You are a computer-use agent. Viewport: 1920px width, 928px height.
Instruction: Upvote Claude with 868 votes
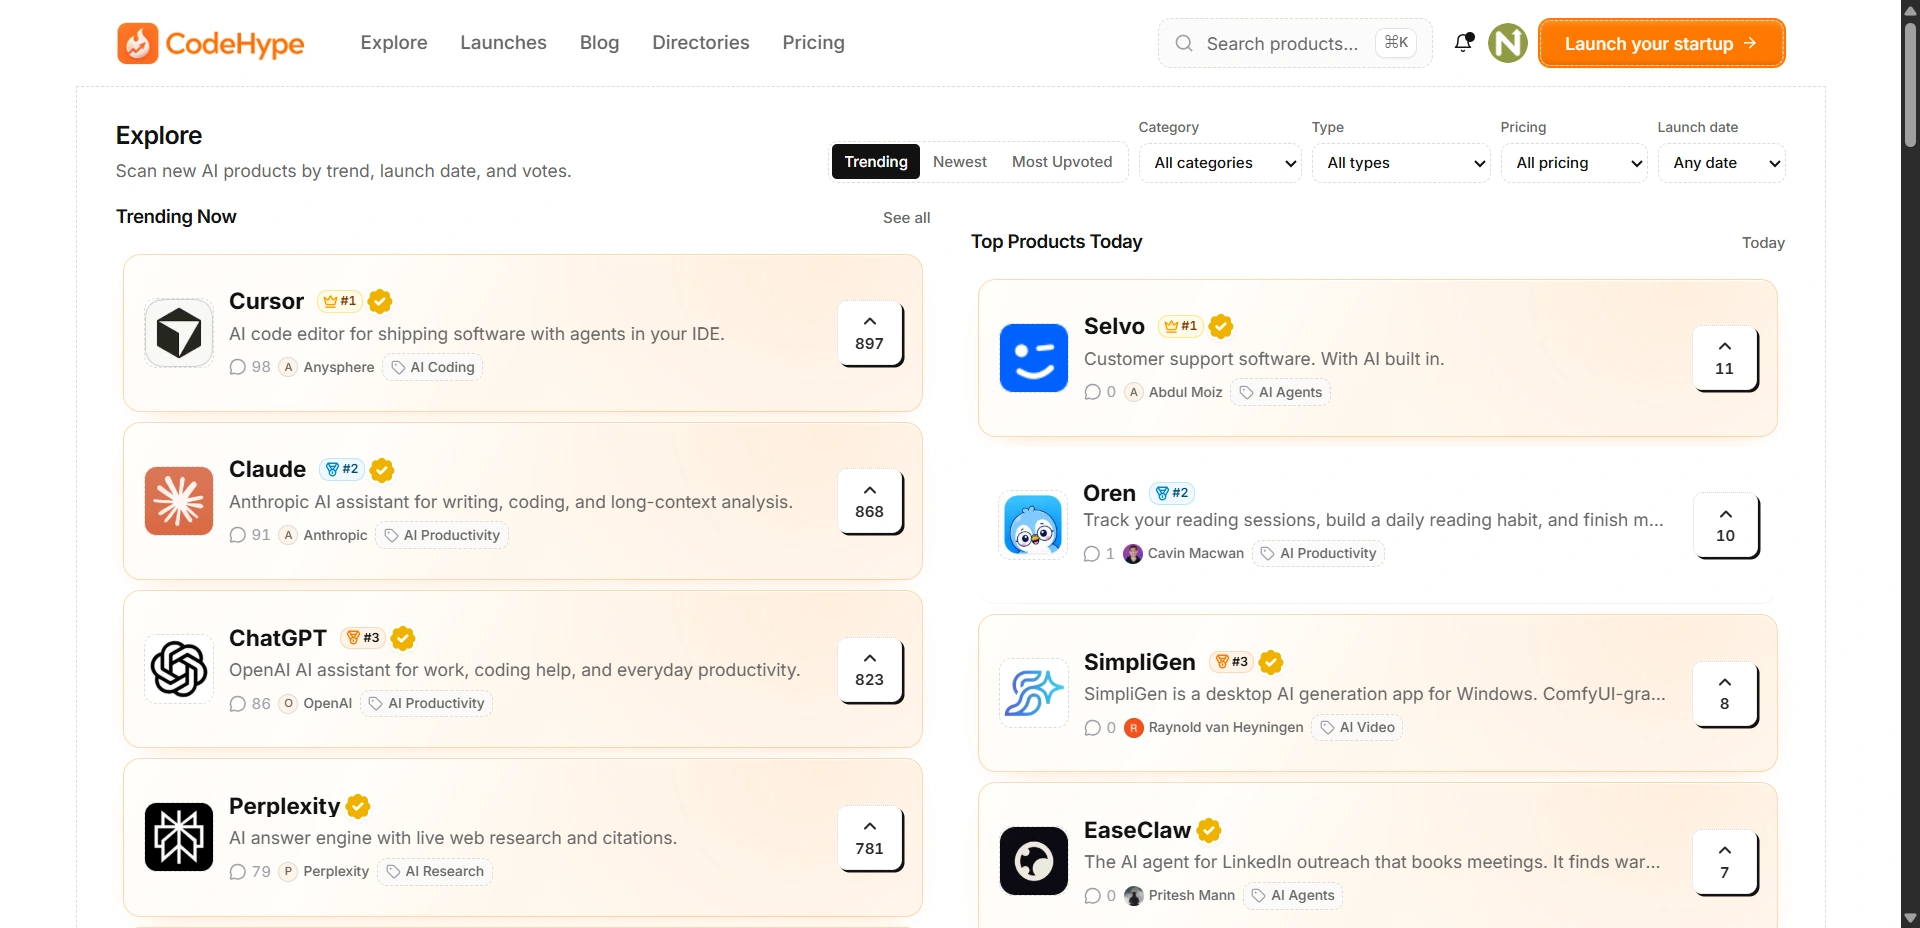pos(870,501)
